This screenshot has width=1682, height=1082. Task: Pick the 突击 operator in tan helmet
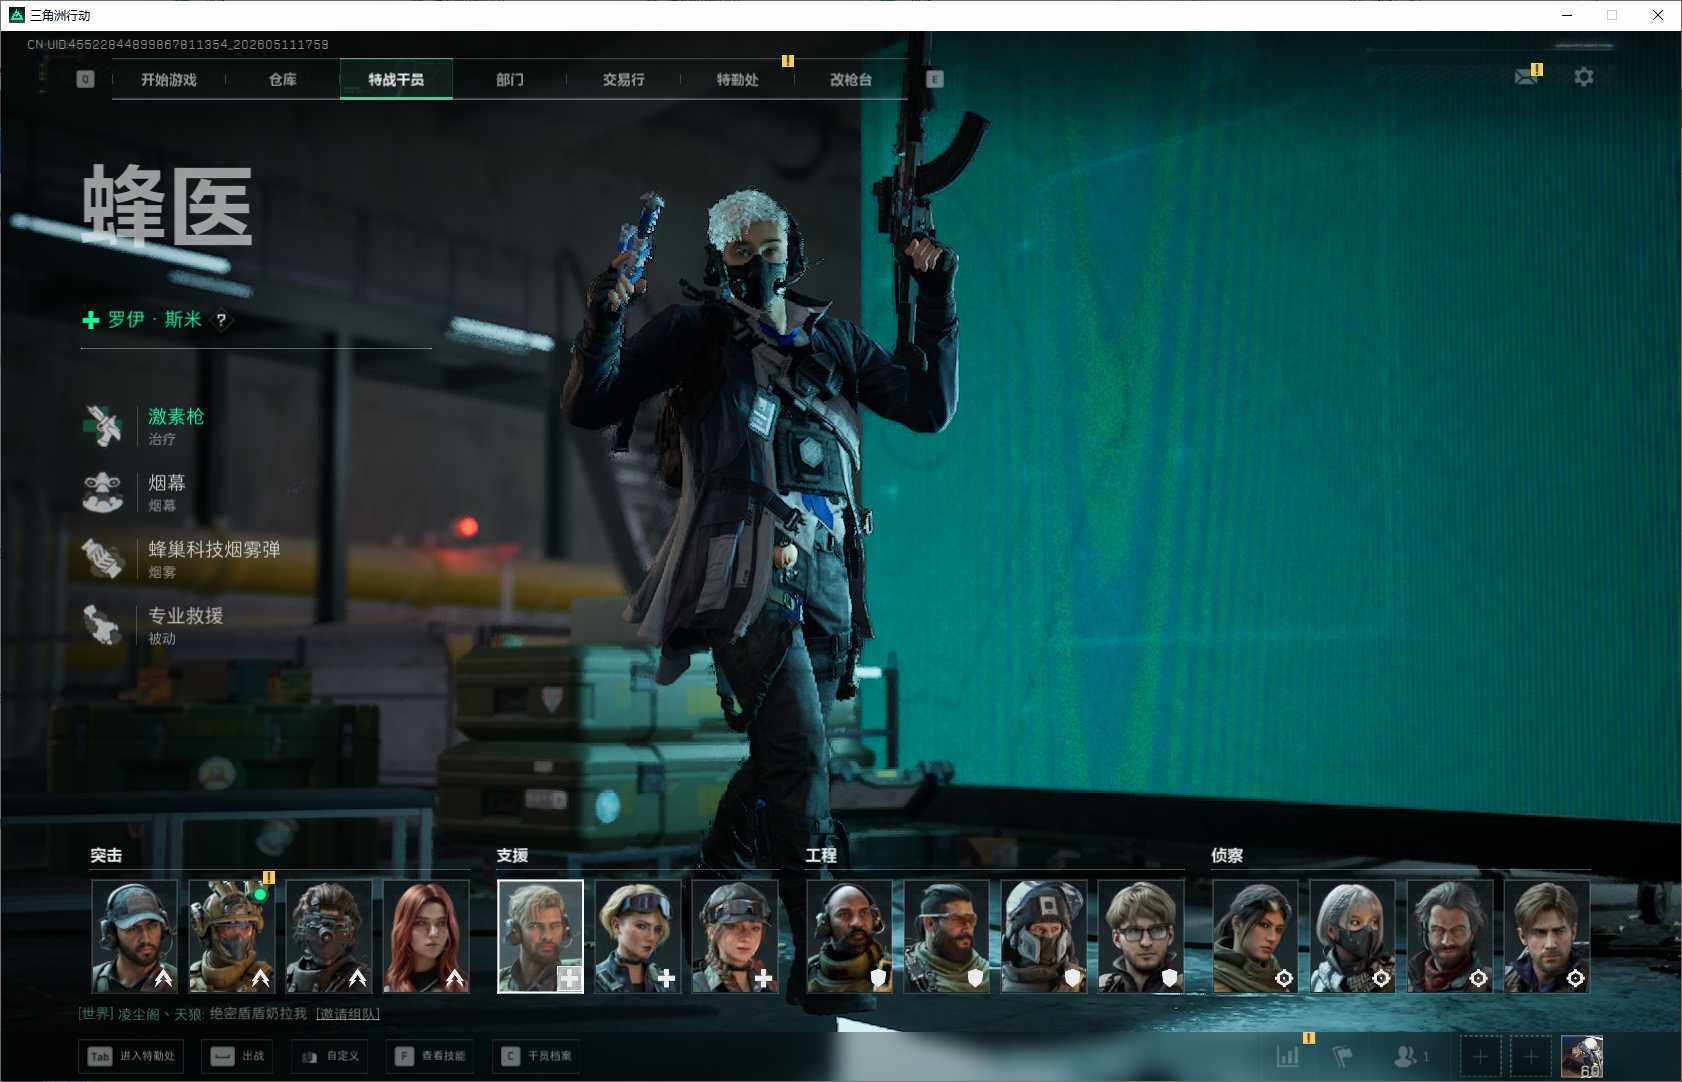pos(232,936)
